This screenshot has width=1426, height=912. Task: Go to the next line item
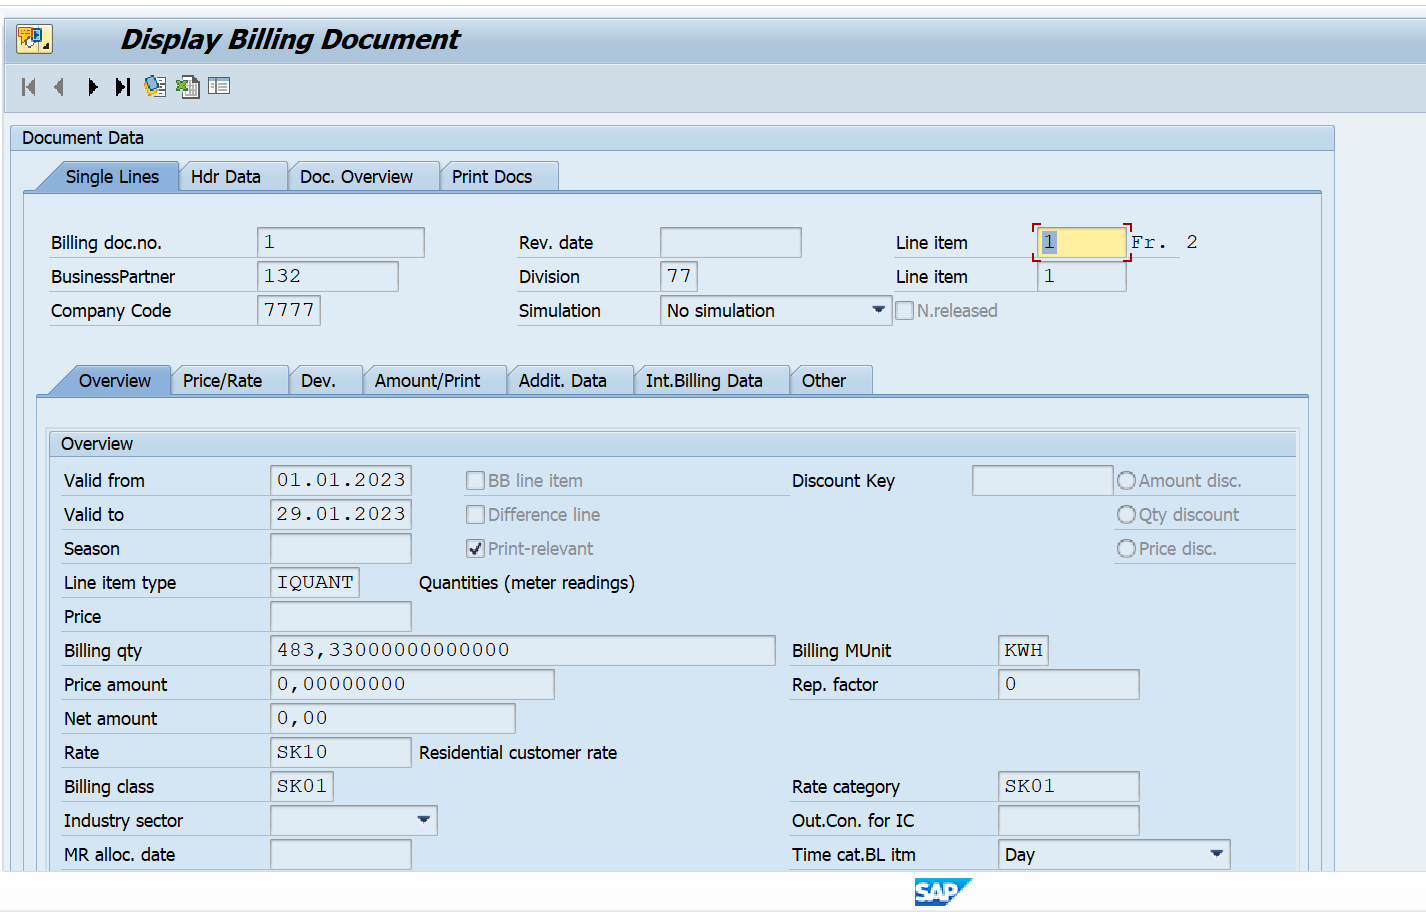pyautogui.click(x=92, y=87)
